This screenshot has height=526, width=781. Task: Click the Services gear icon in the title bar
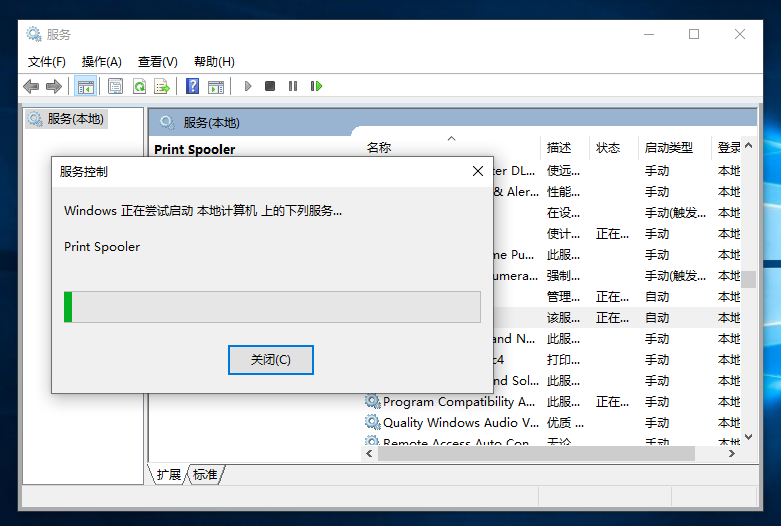[34, 34]
